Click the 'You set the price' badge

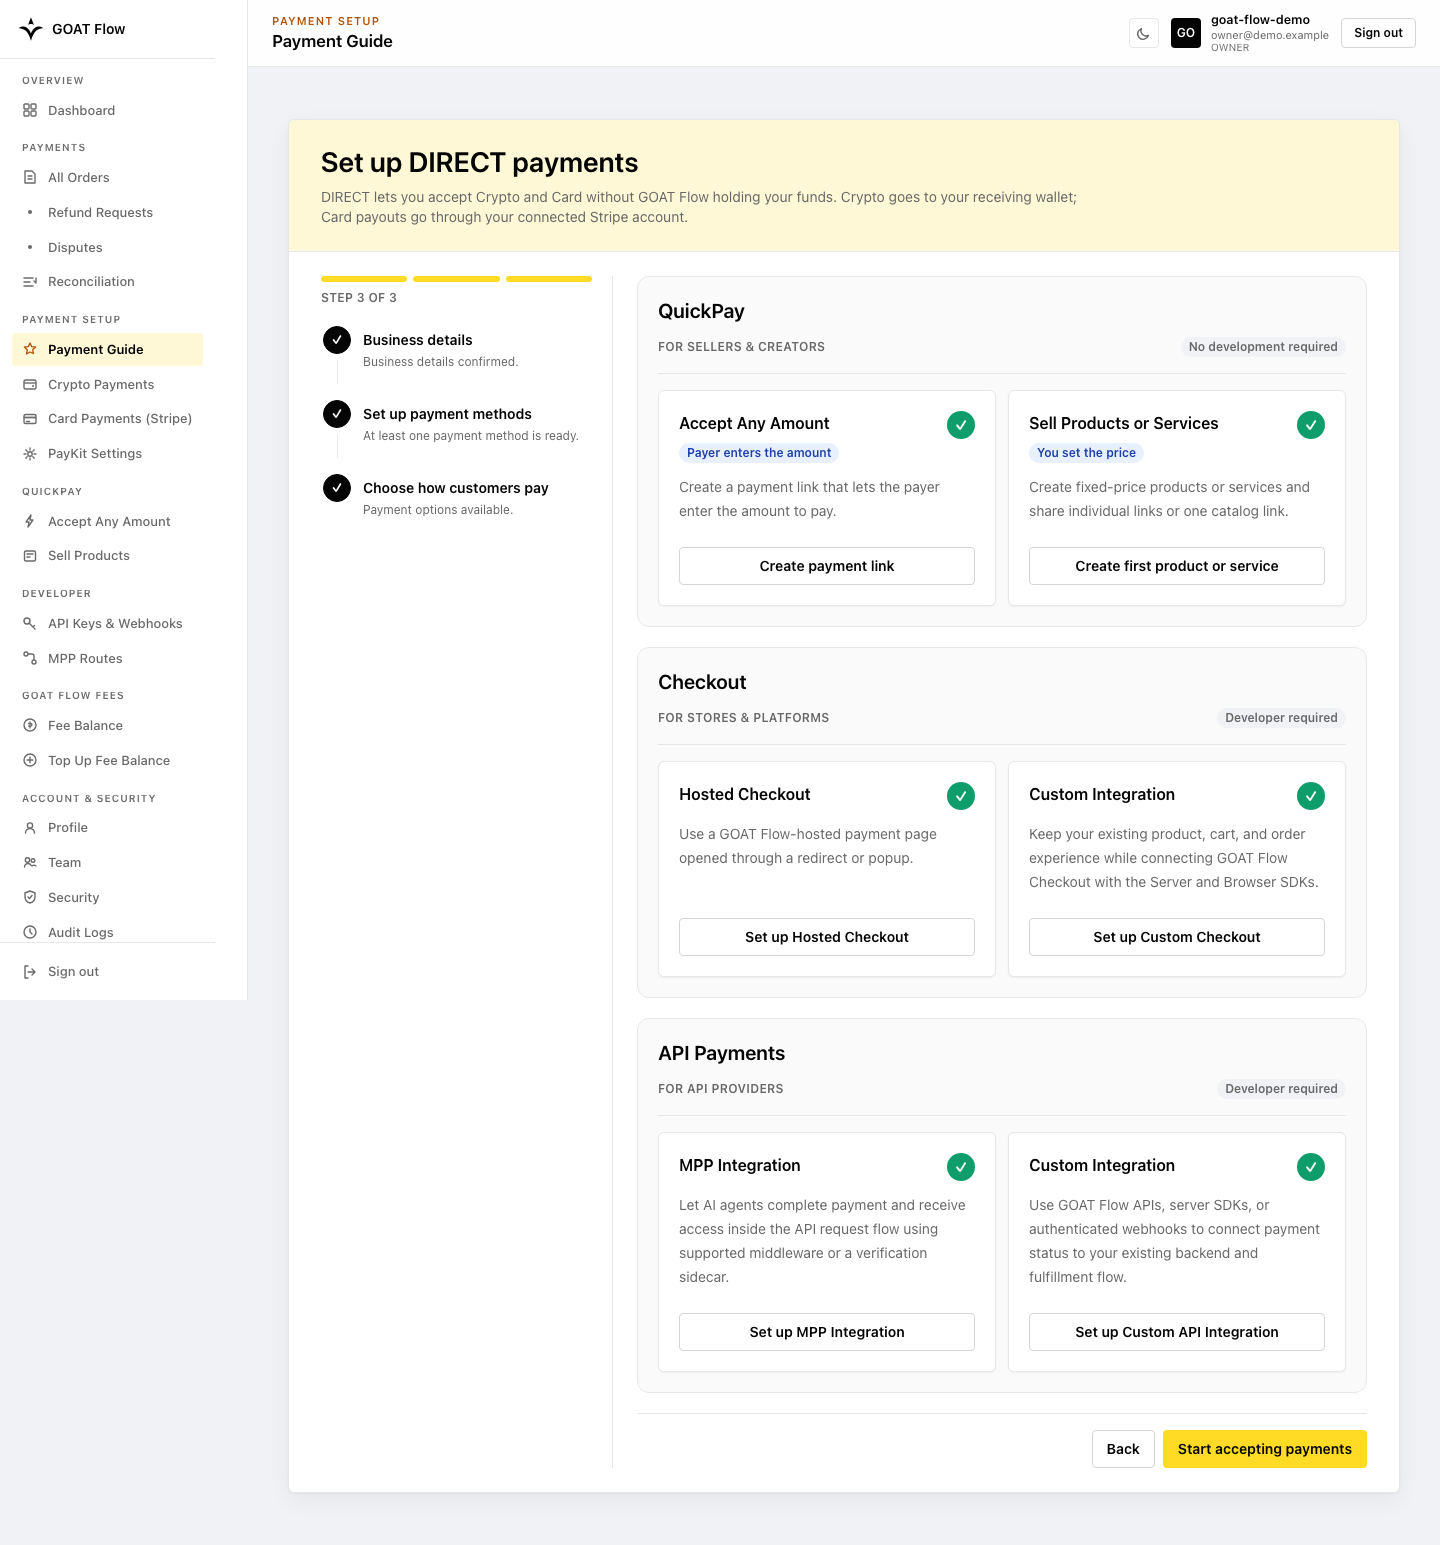click(1086, 453)
